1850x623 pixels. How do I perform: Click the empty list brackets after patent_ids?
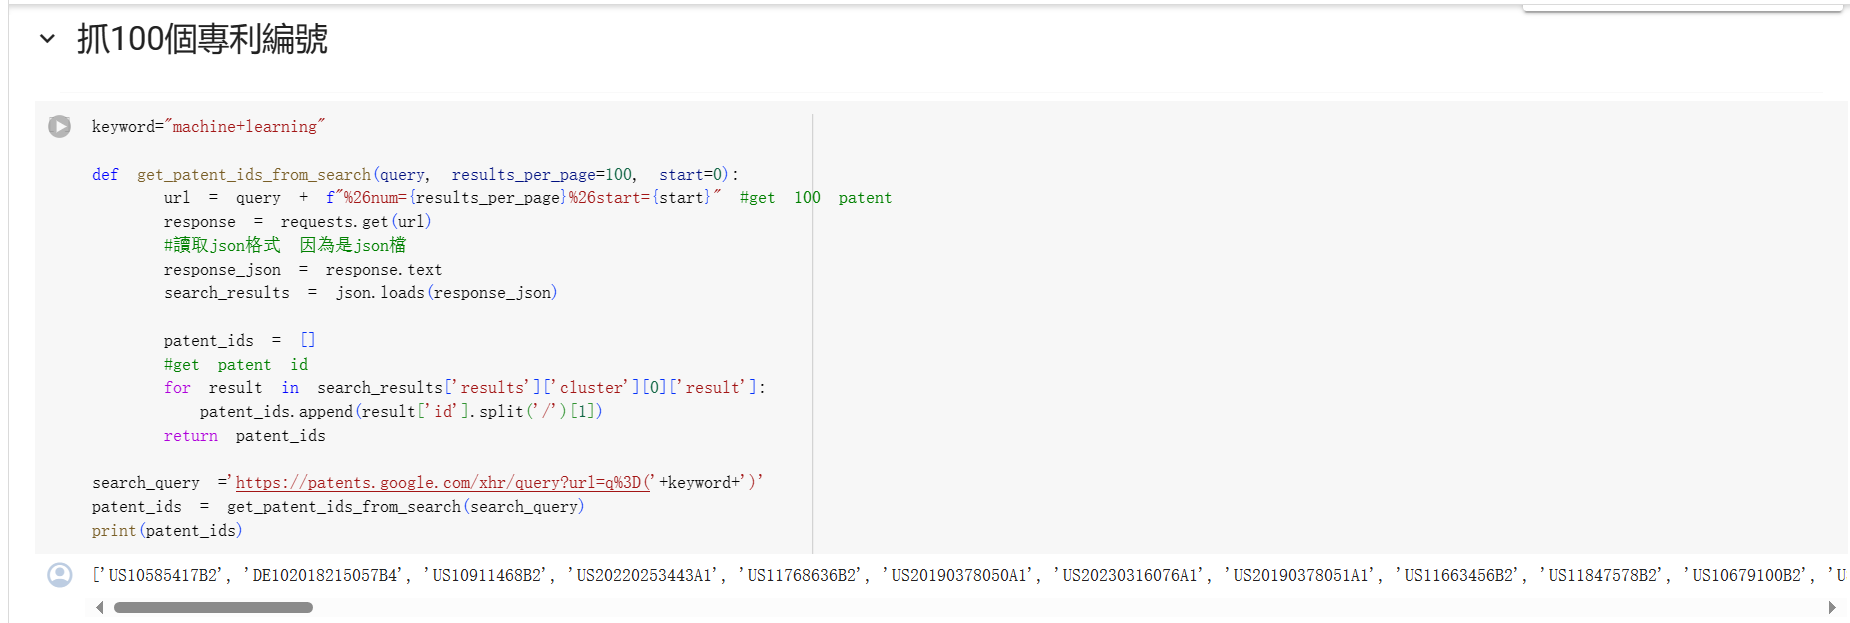pos(308,341)
